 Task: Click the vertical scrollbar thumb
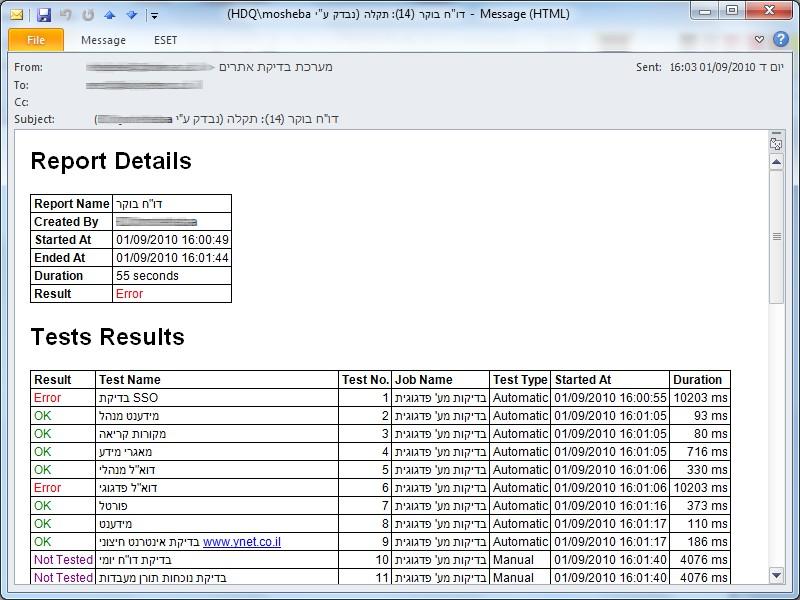(x=776, y=237)
